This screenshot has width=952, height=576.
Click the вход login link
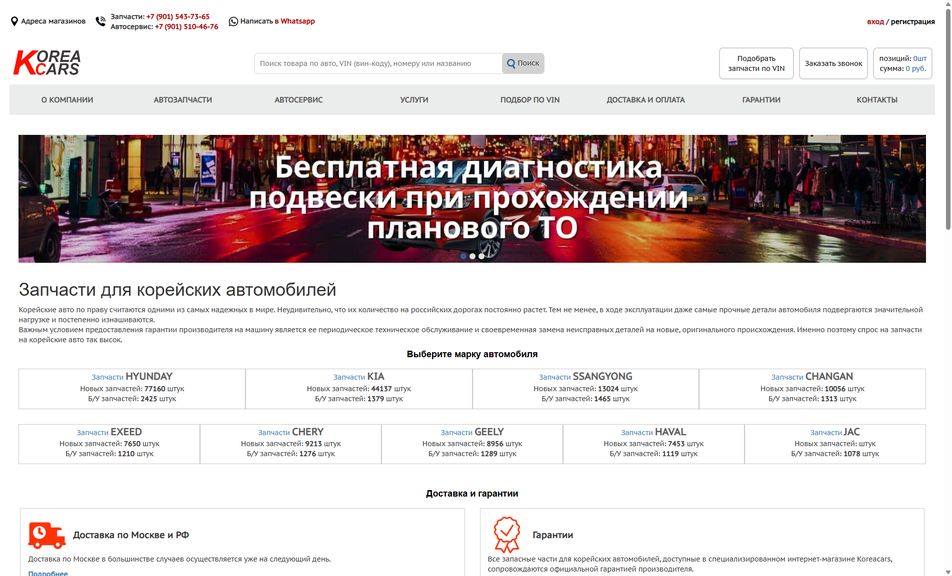click(875, 21)
